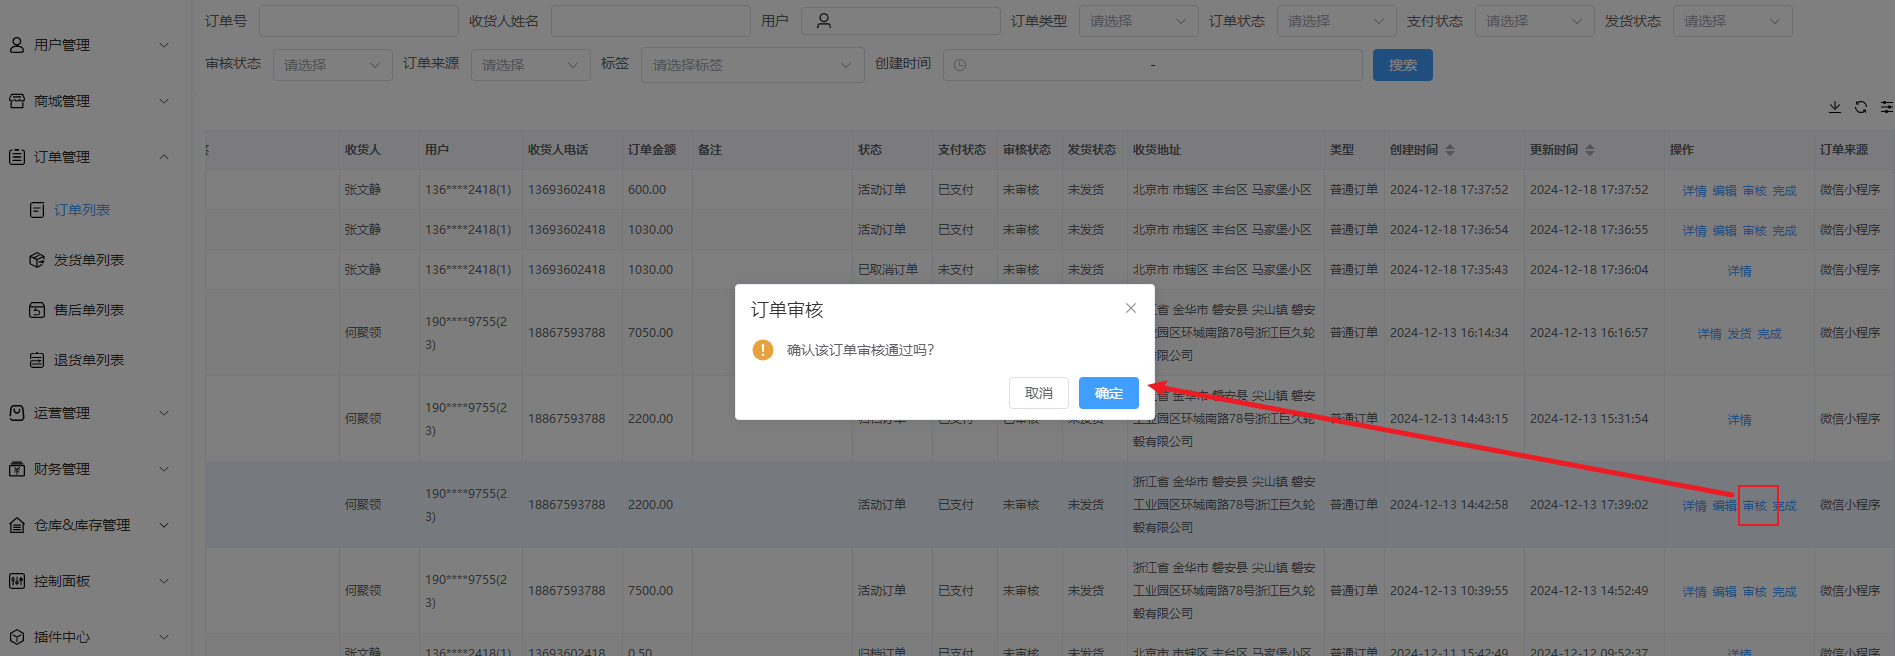
Task: Click the user icon in 用户 field
Action: [x=824, y=21]
